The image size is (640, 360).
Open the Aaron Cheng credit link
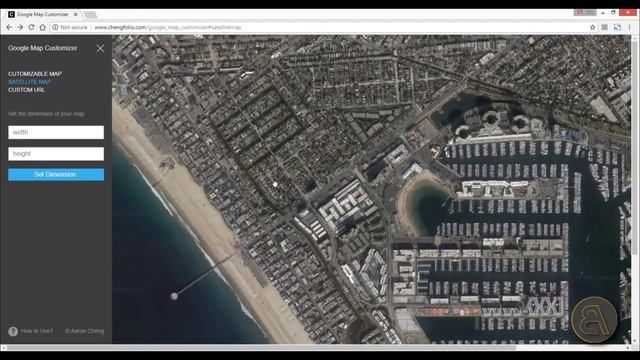point(84,331)
